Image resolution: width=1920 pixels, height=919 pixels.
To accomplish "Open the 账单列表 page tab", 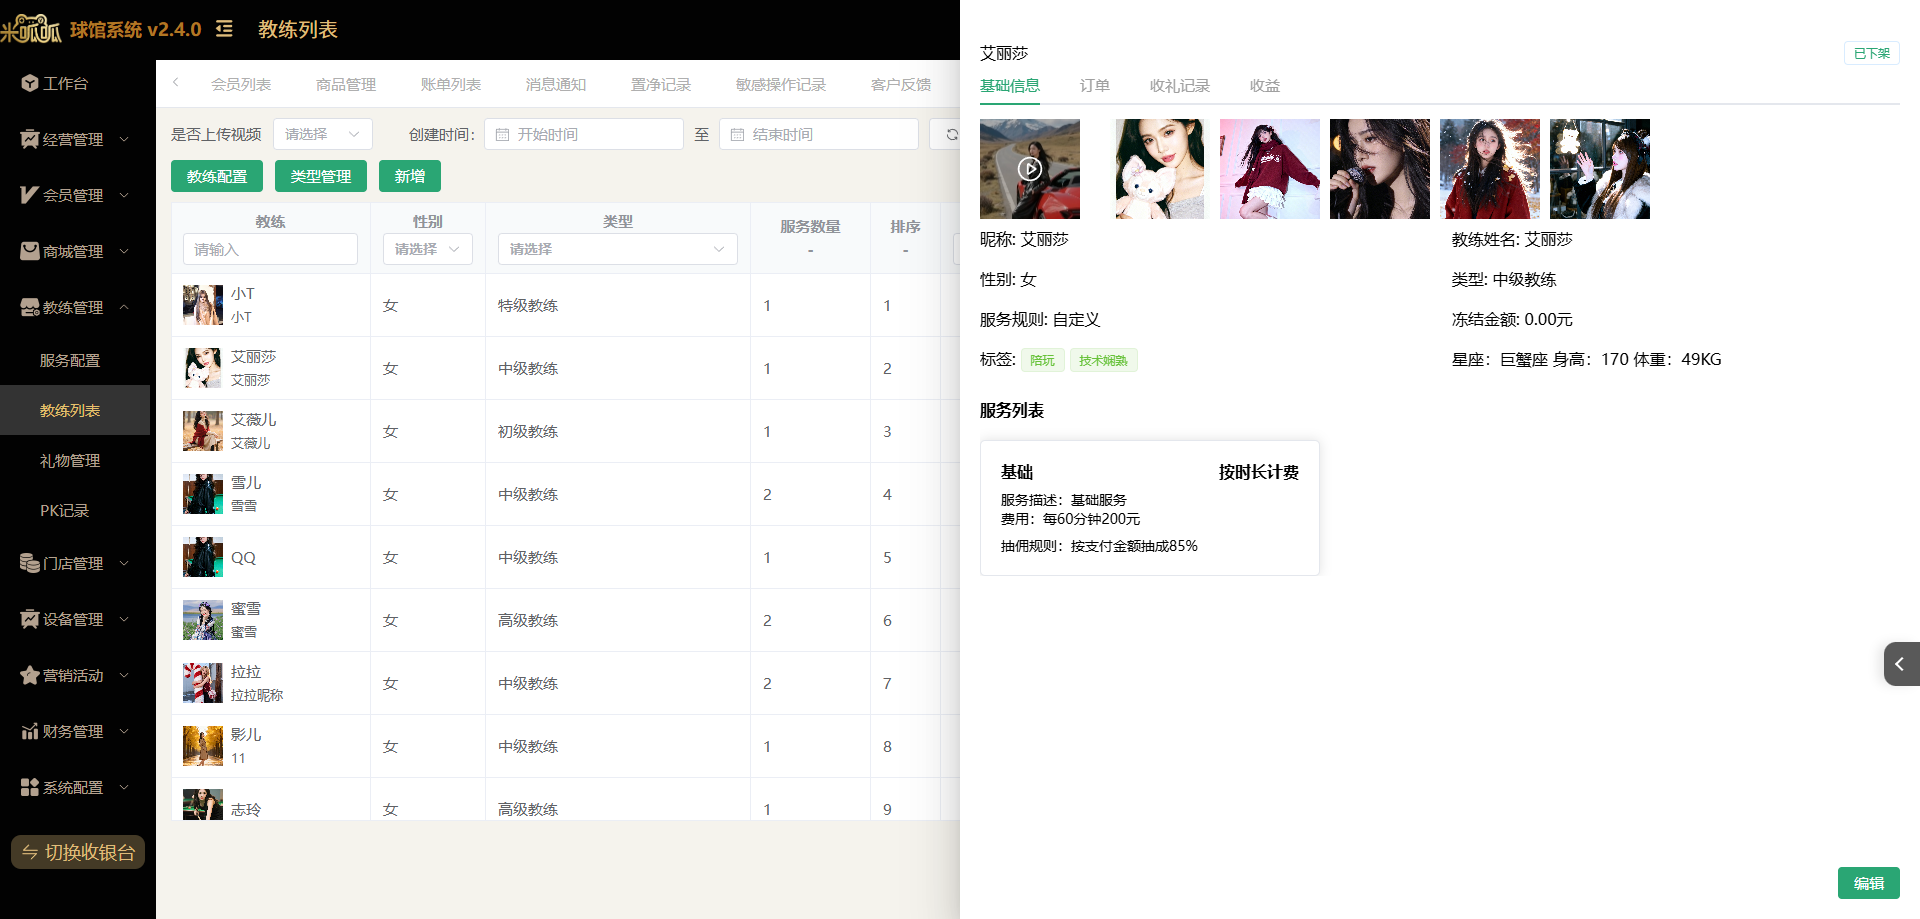I will (451, 85).
